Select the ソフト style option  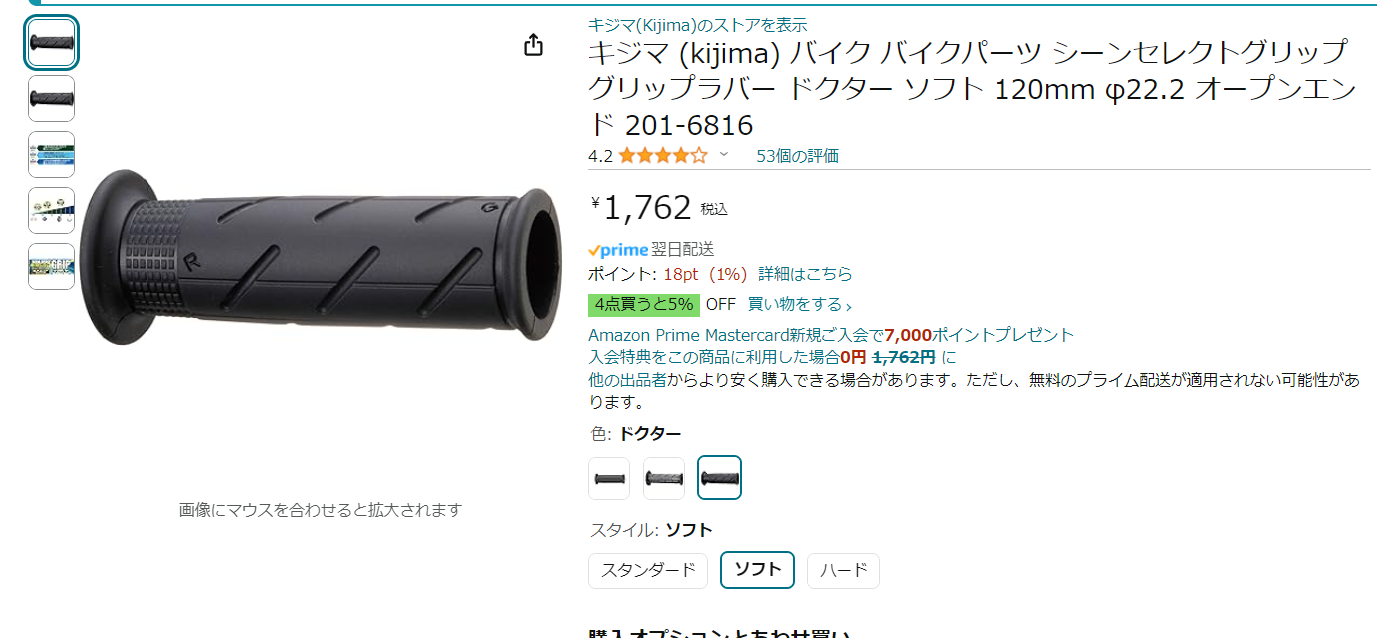pyautogui.click(x=758, y=570)
